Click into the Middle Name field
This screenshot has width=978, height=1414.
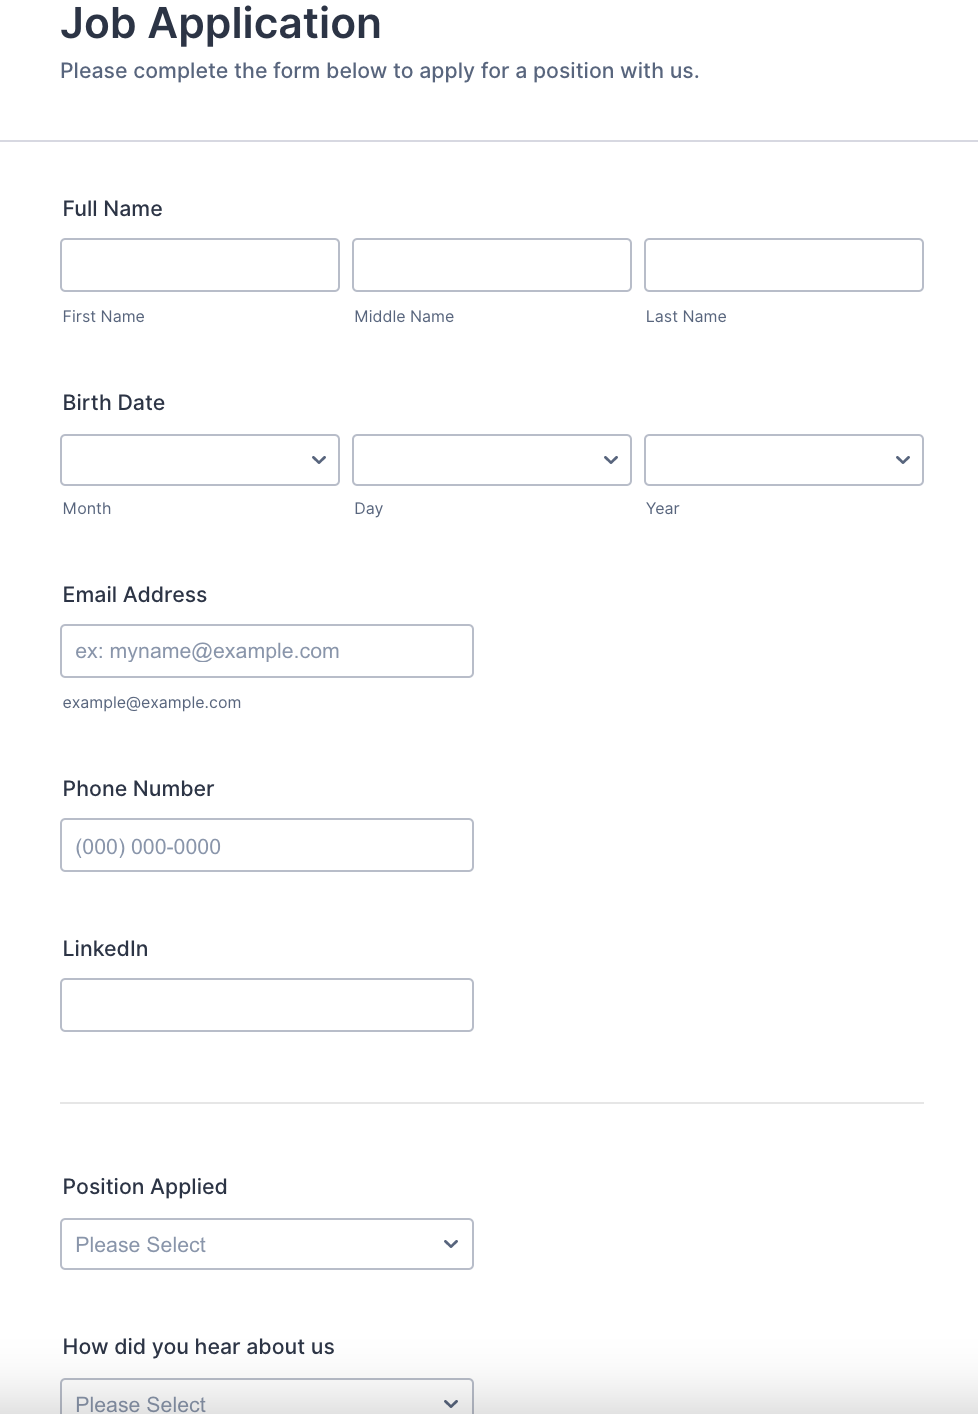(x=492, y=265)
